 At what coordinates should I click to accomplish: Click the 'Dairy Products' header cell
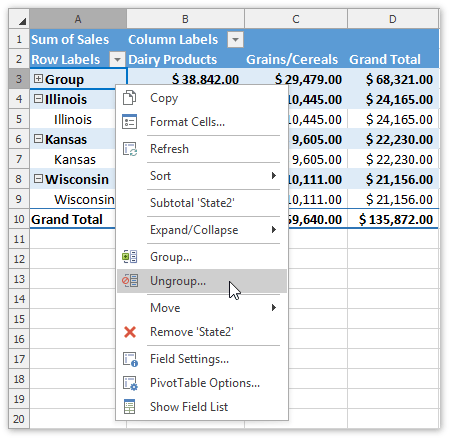(185, 60)
